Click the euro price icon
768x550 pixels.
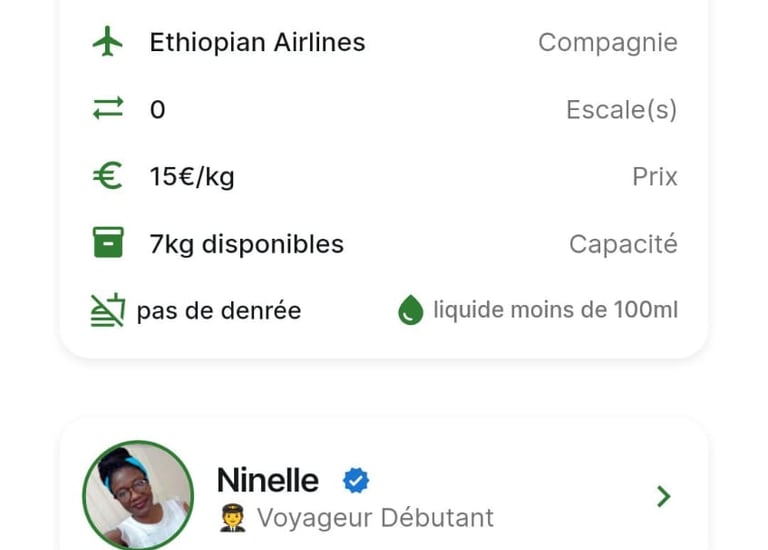coord(107,176)
